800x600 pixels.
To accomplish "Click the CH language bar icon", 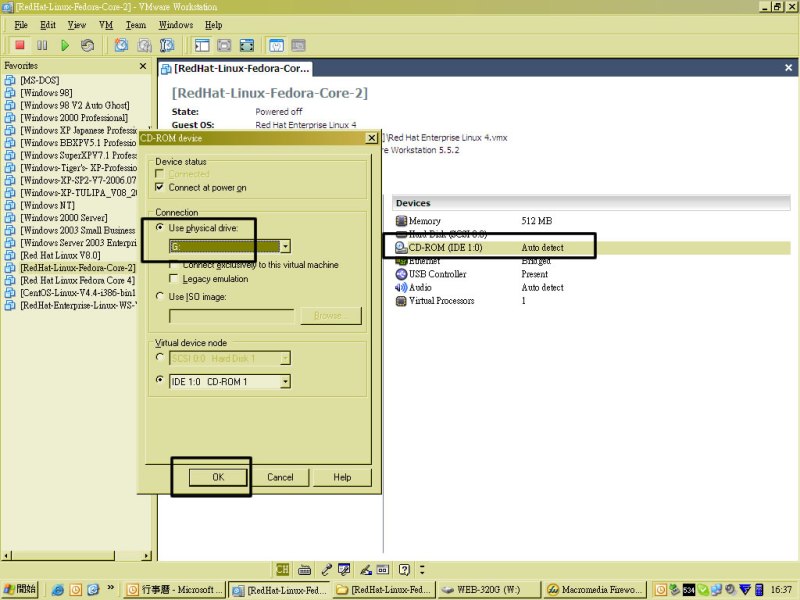I will 282,569.
